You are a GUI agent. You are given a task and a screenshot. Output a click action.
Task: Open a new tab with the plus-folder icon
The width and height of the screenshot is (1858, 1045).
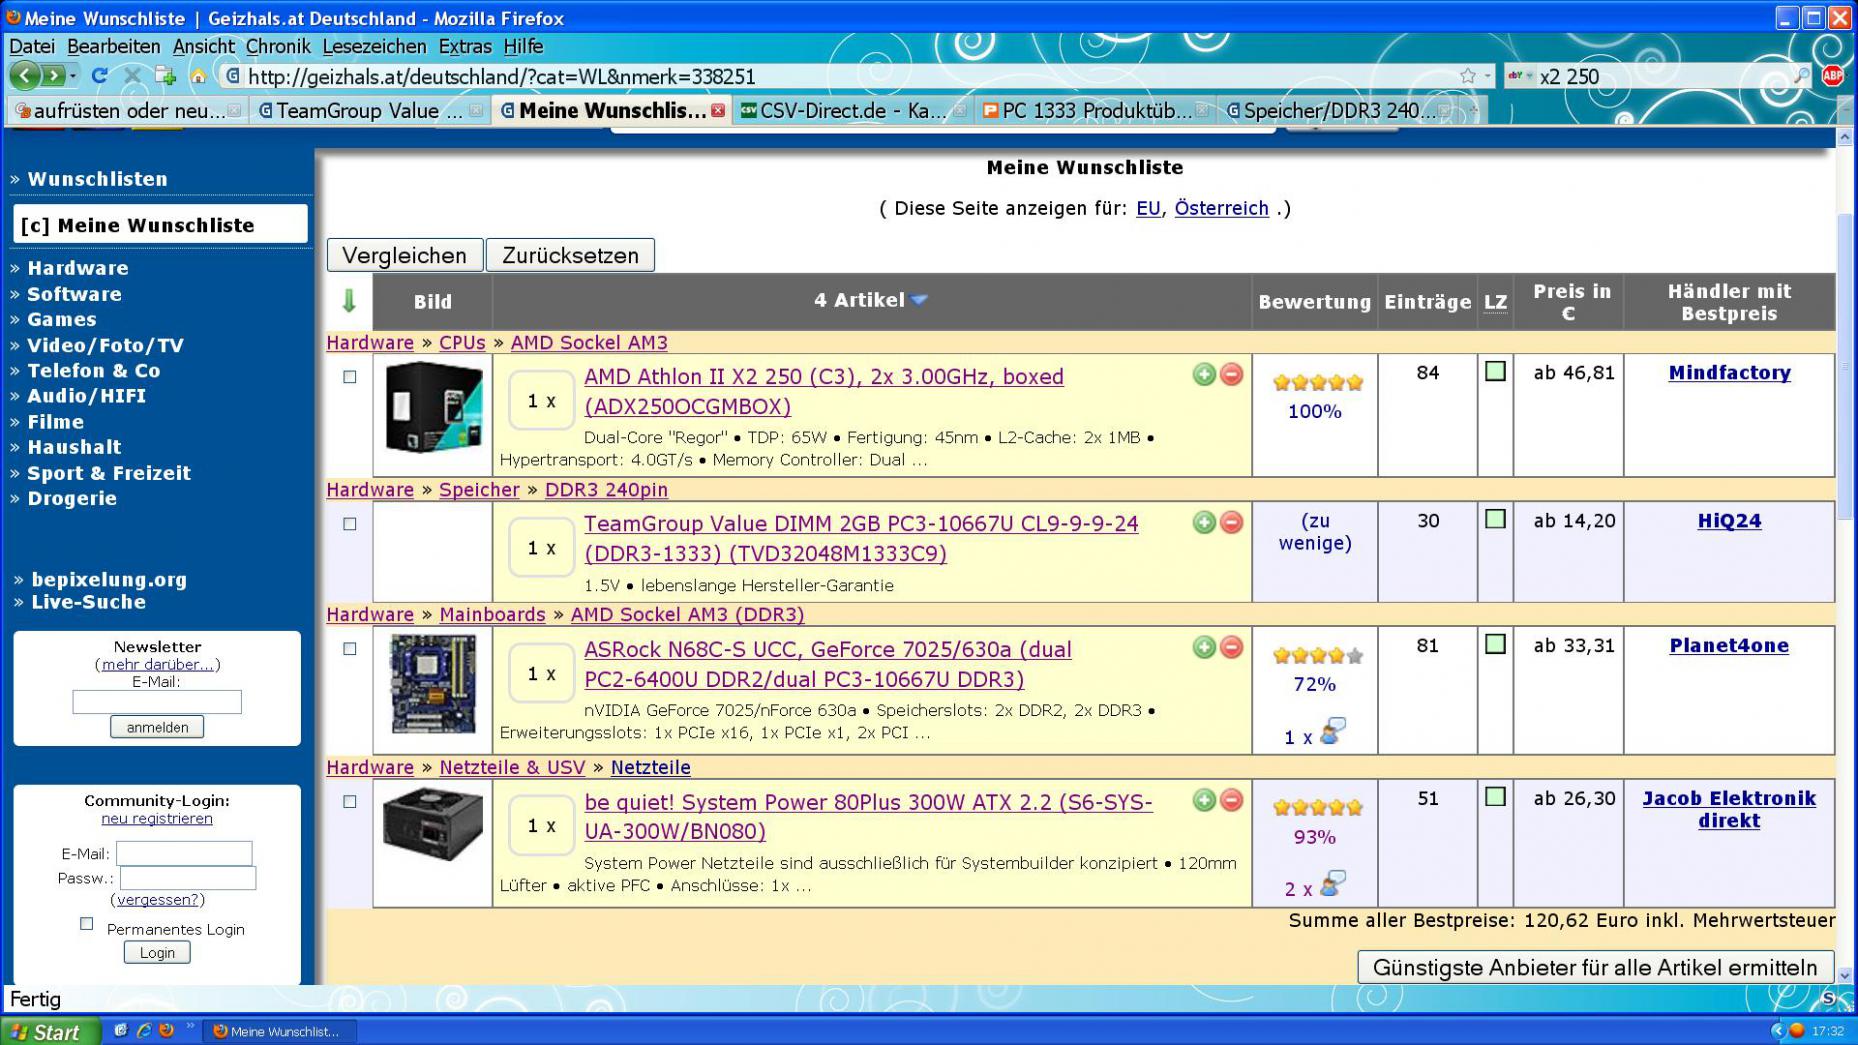[x=165, y=76]
